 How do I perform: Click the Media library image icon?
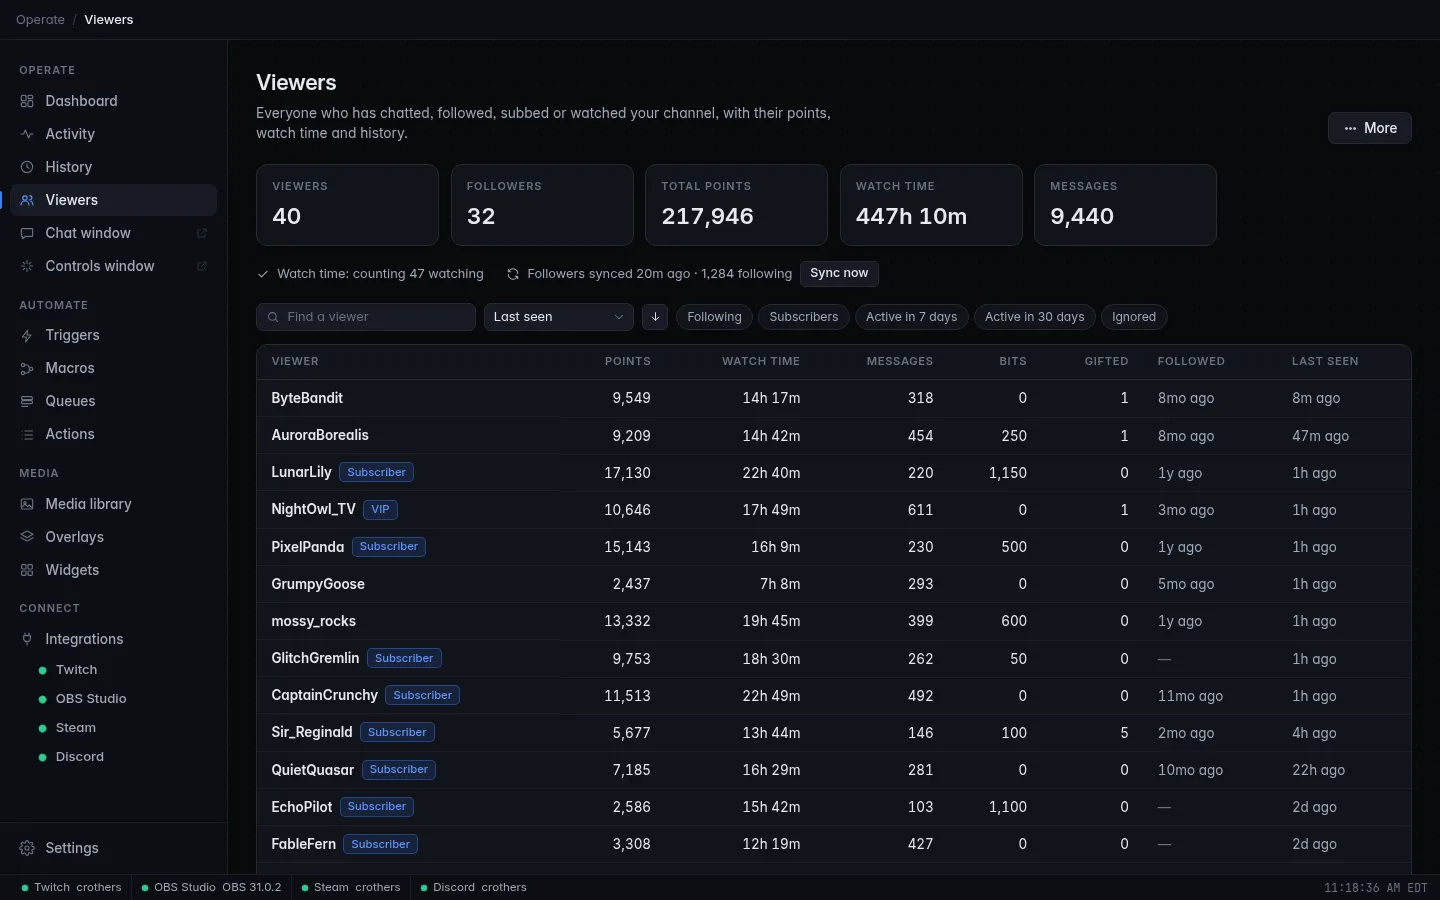[27, 504]
